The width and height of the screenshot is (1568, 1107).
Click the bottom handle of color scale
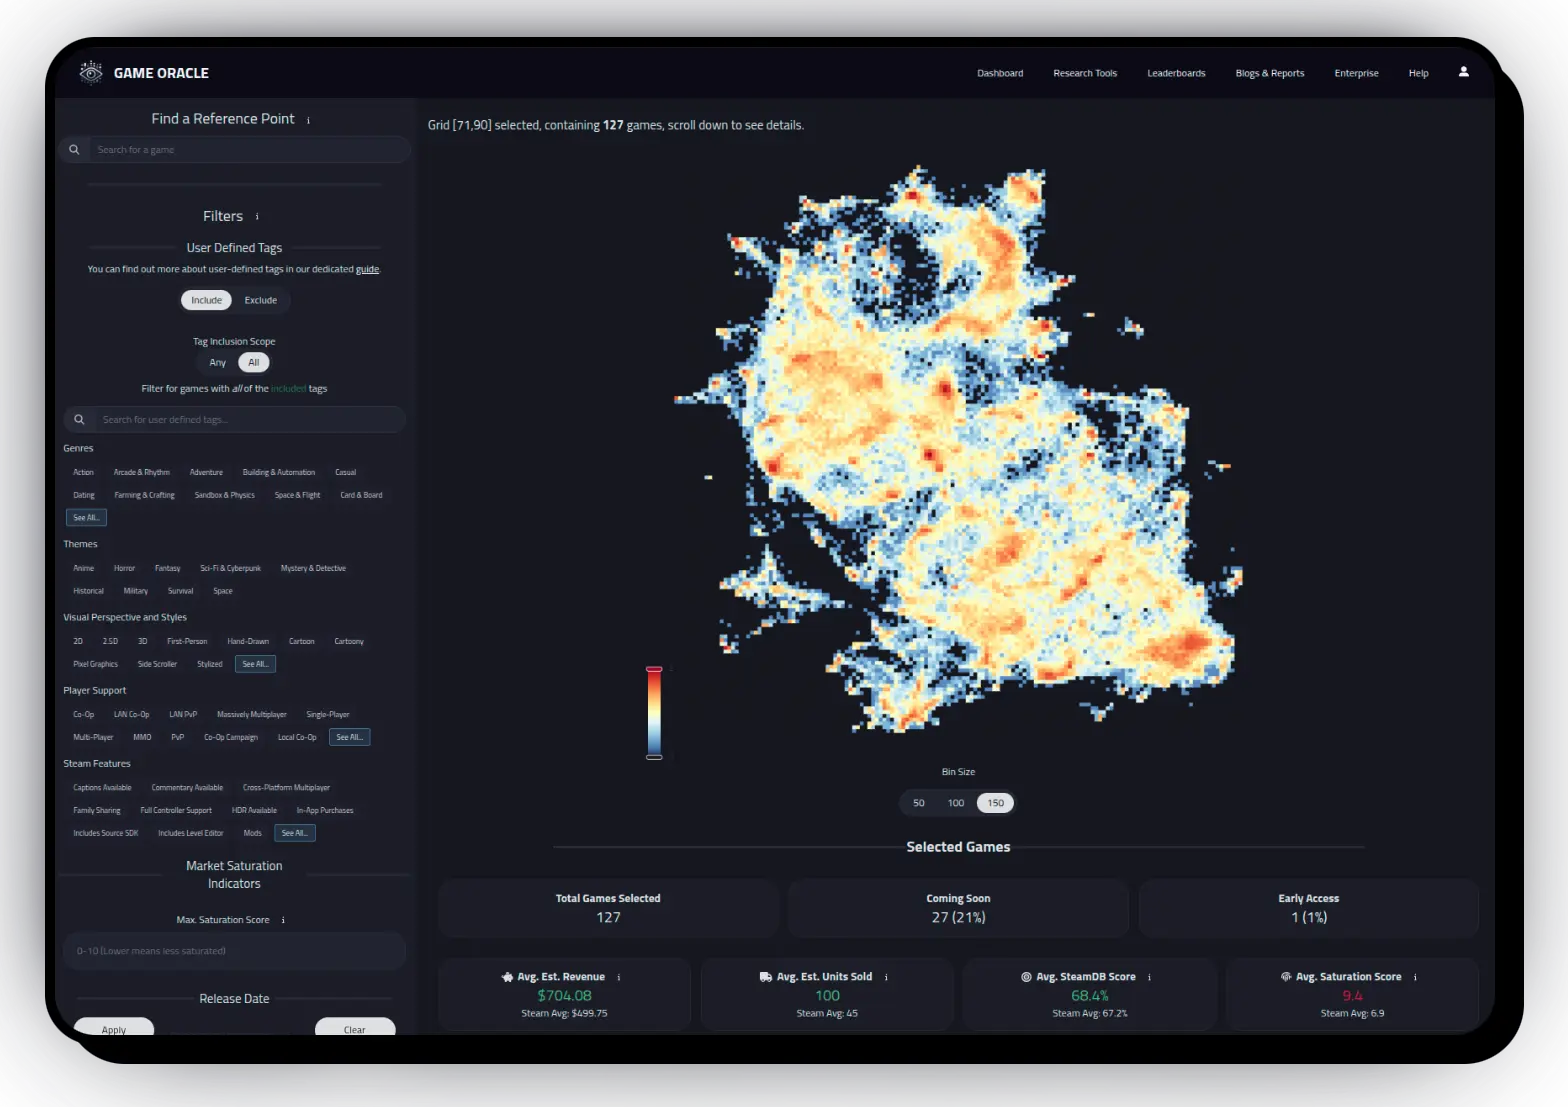(654, 757)
